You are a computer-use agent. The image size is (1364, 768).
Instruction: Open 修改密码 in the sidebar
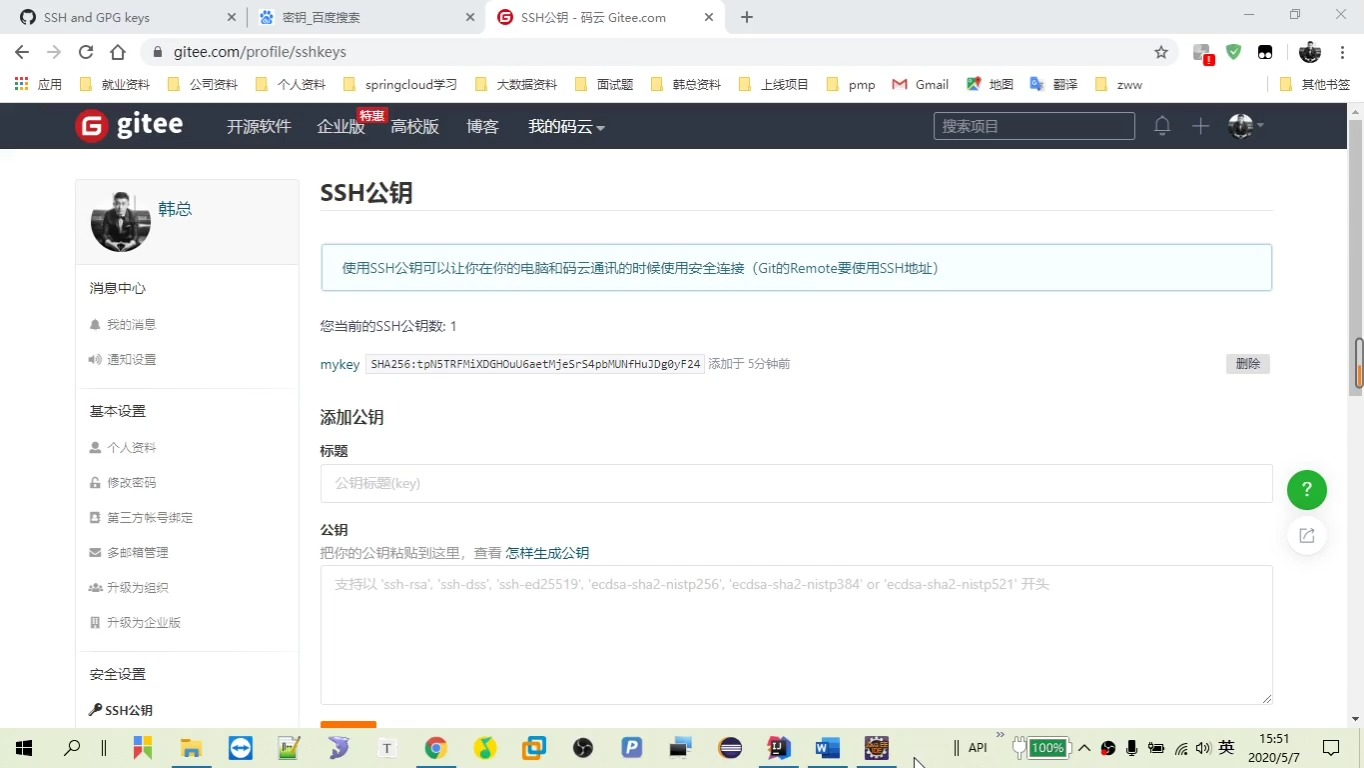pos(123,483)
